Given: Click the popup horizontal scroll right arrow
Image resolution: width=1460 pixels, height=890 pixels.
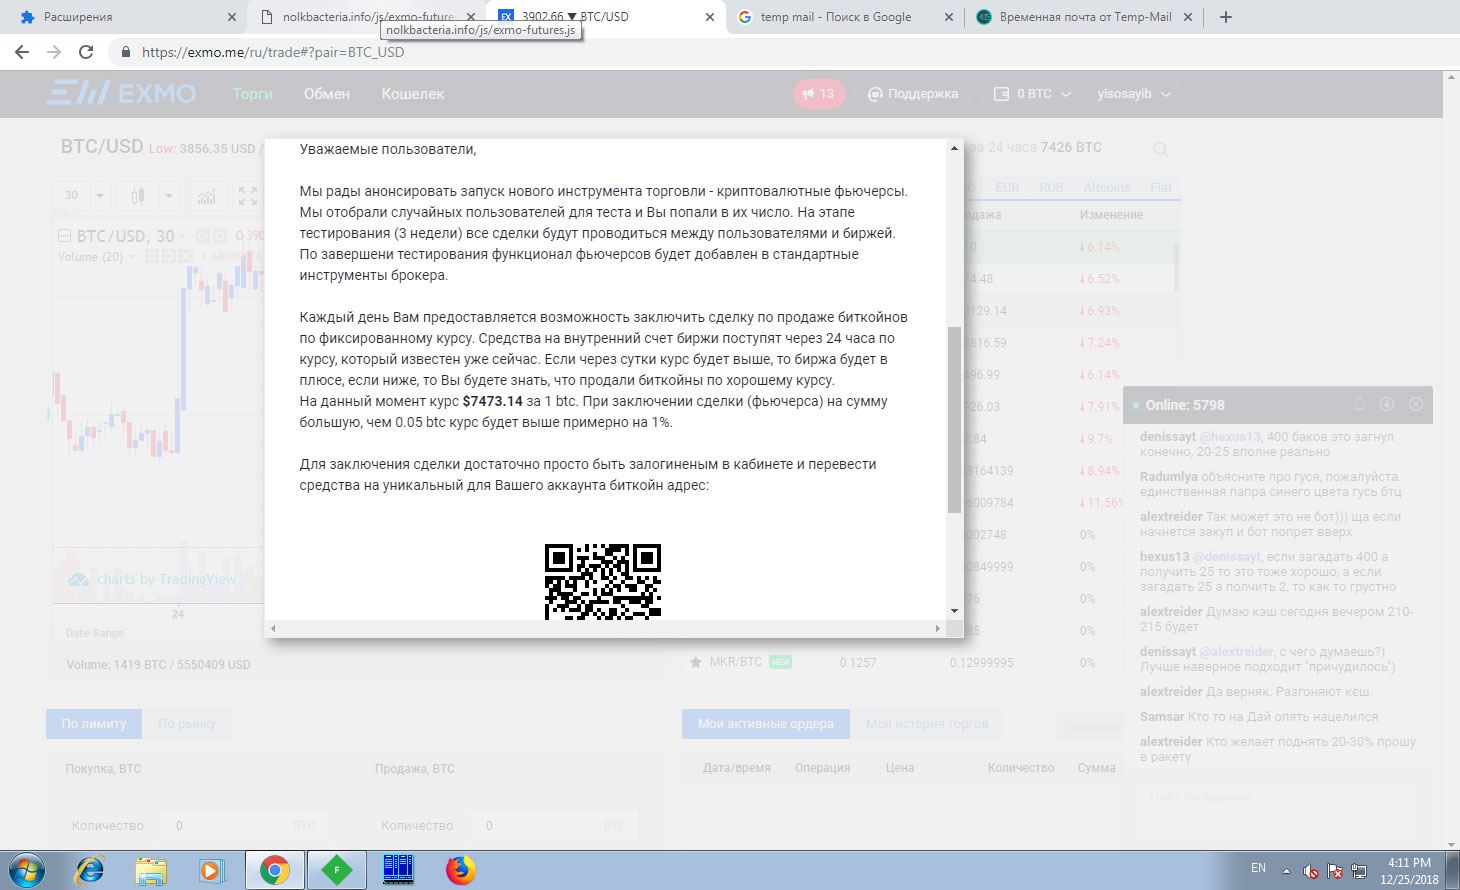Looking at the screenshot, I should click(x=937, y=628).
